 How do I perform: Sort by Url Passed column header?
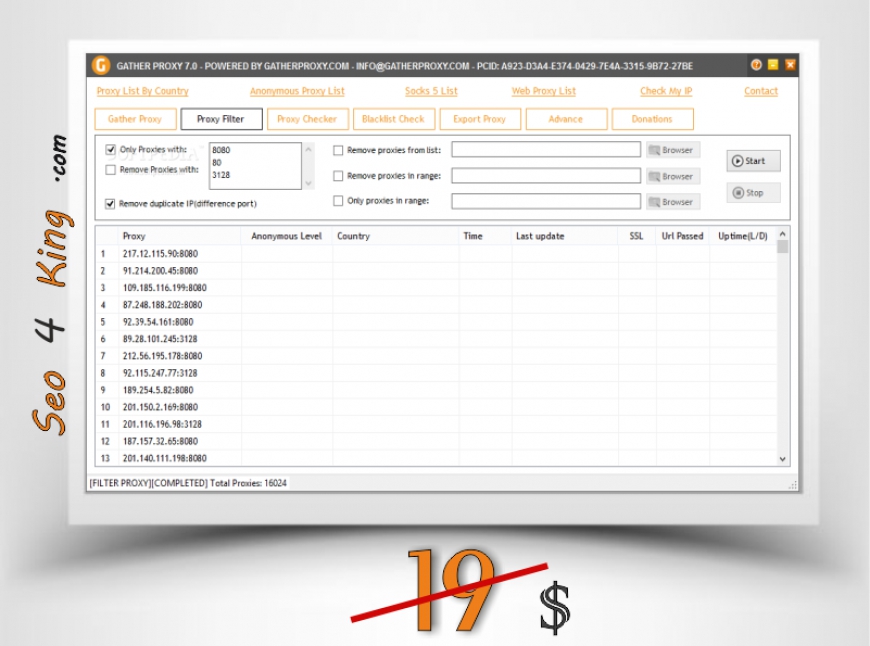pyautogui.click(x=682, y=236)
